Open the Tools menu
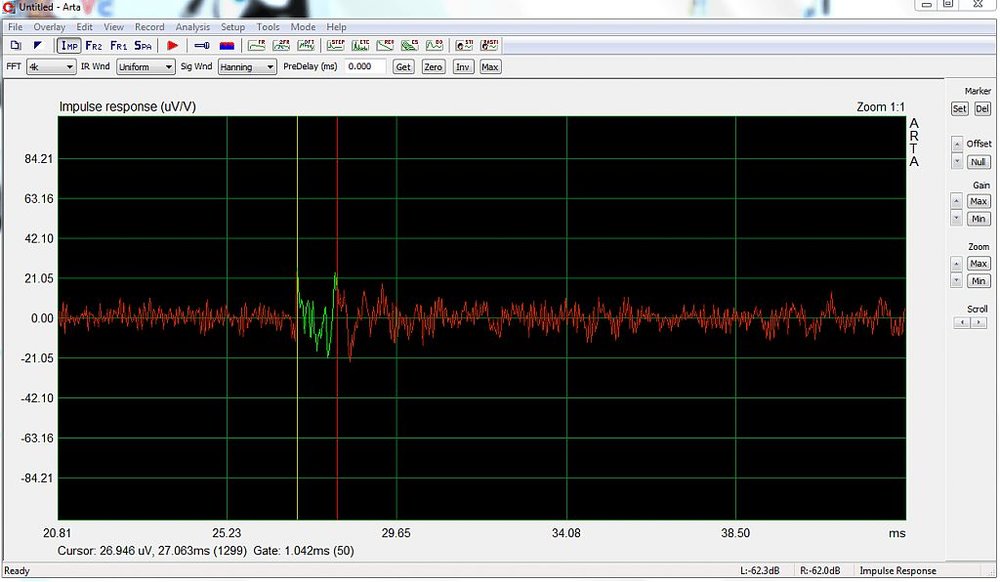 [268, 27]
